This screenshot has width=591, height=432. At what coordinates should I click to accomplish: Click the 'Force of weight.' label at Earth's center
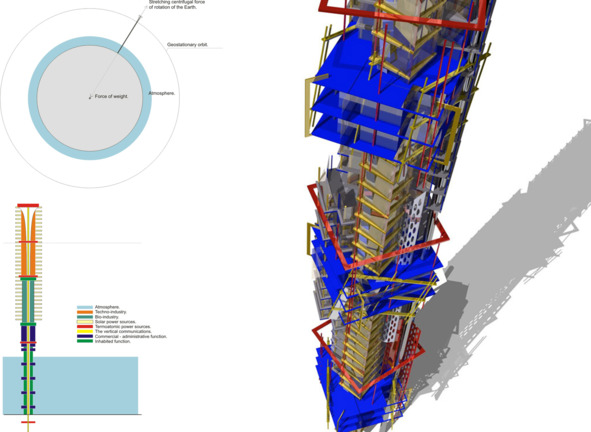(111, 96)
